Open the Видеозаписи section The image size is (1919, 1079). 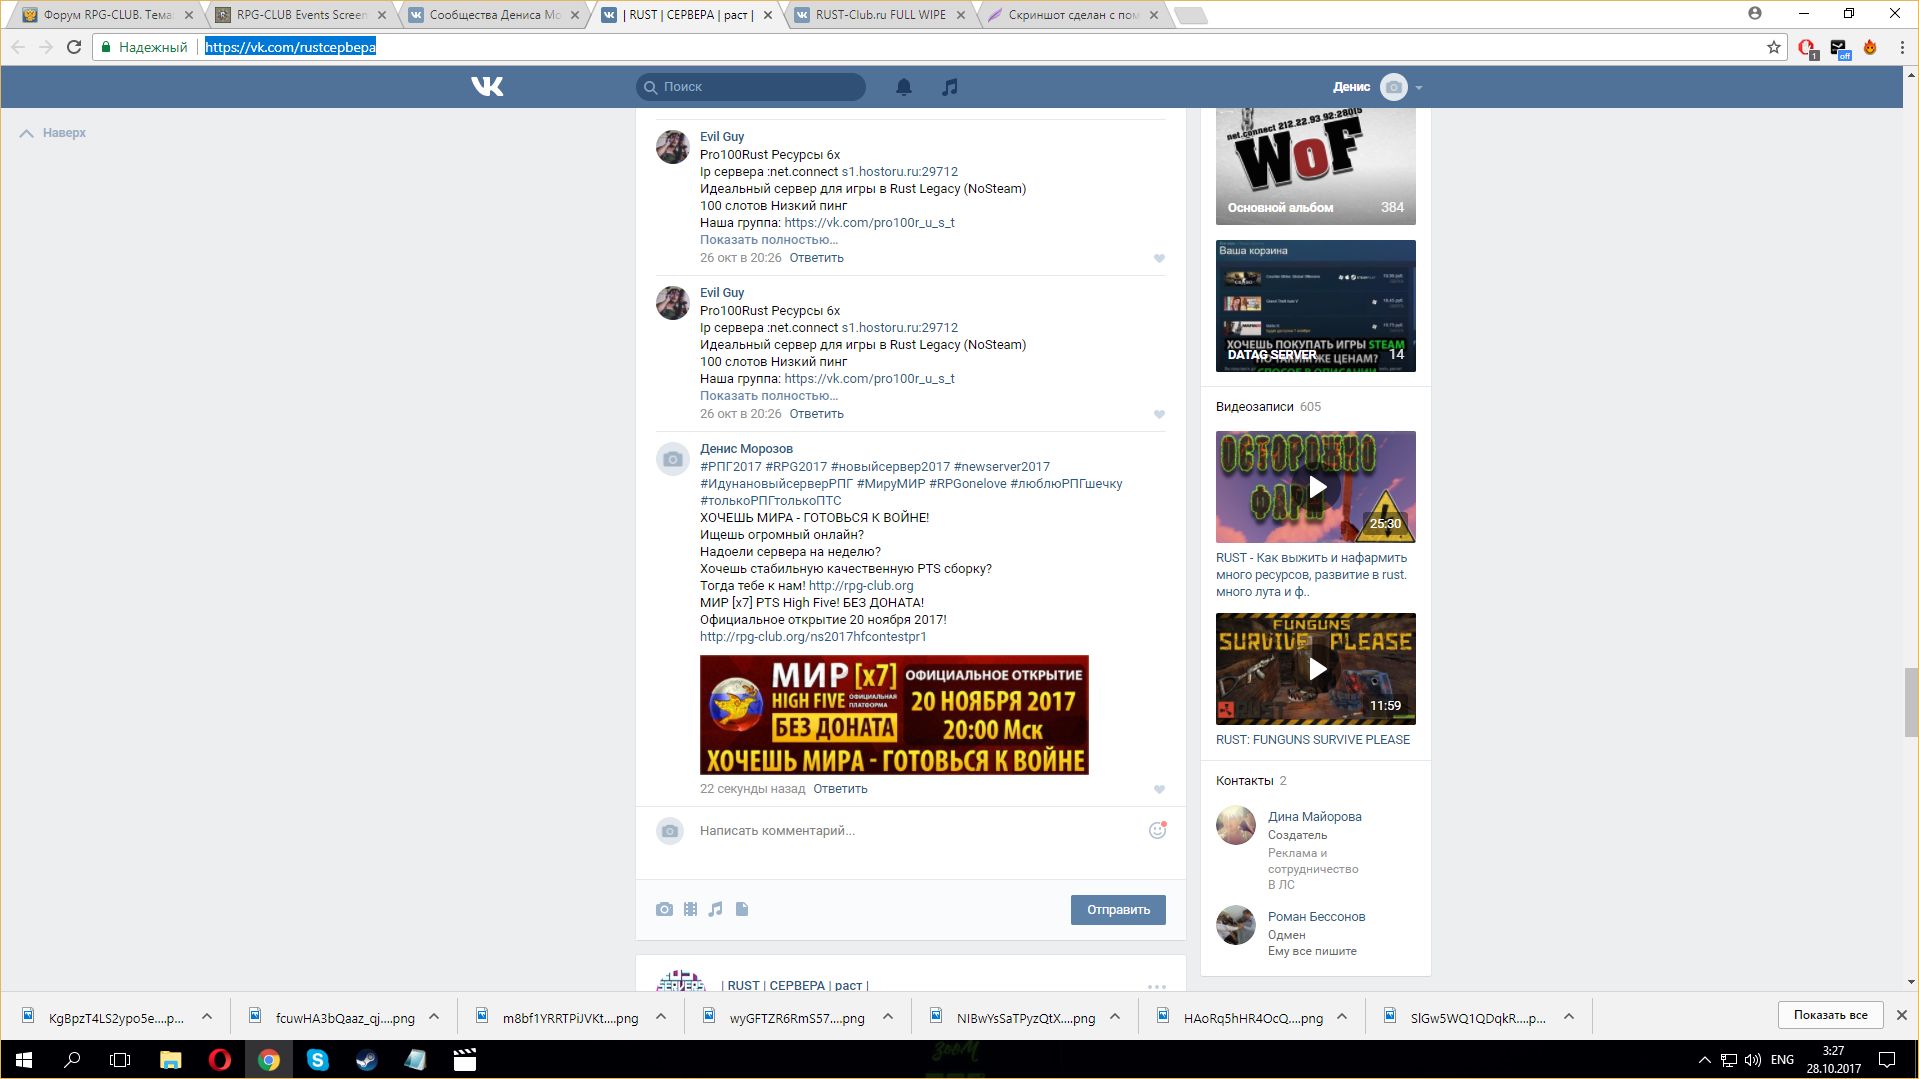point(1254,407)
